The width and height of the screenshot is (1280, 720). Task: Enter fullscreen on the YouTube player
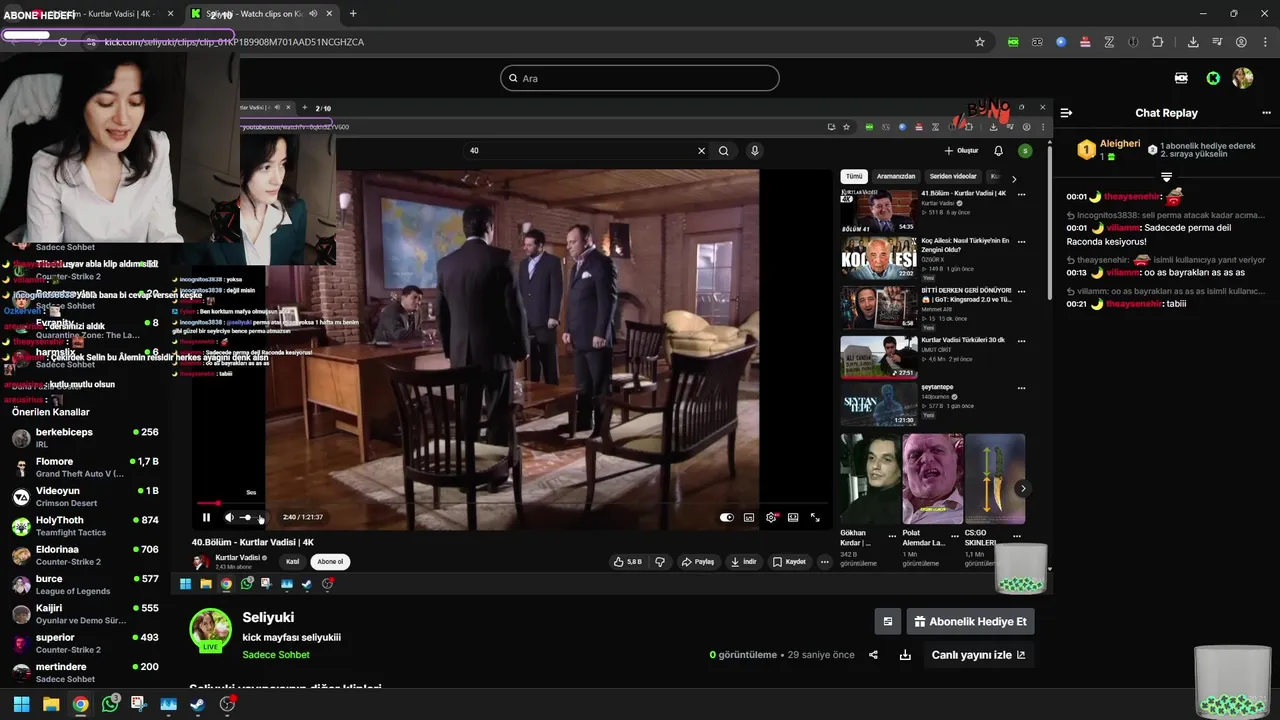click(x=815, y=517)
